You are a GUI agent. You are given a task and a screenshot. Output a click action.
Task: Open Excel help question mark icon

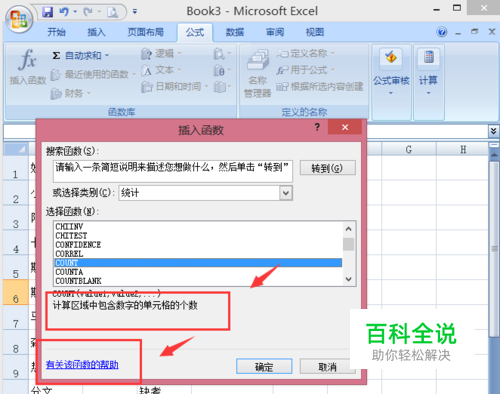pyautogui.click(x=442, y=32)
